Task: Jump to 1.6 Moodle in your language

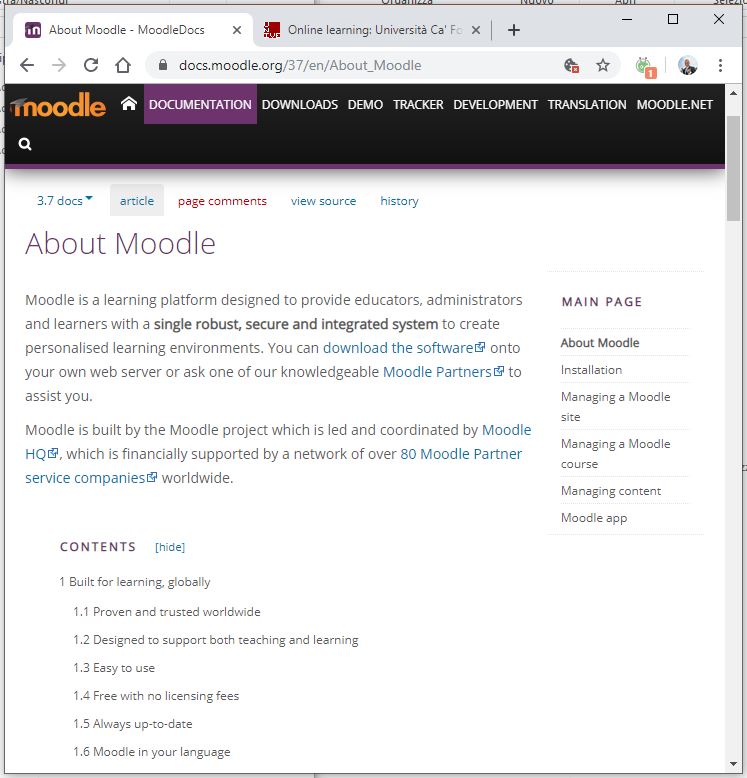Action: (152, 752)
